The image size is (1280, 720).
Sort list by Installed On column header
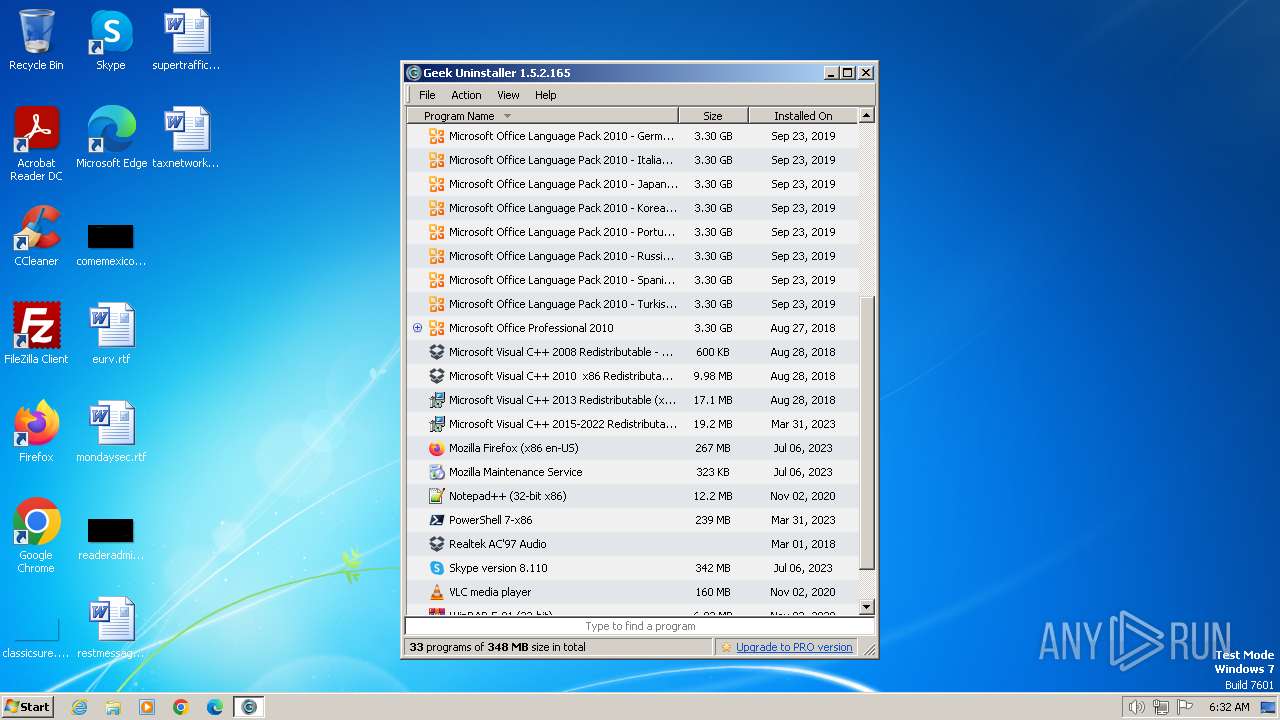[x=803, y=116]
